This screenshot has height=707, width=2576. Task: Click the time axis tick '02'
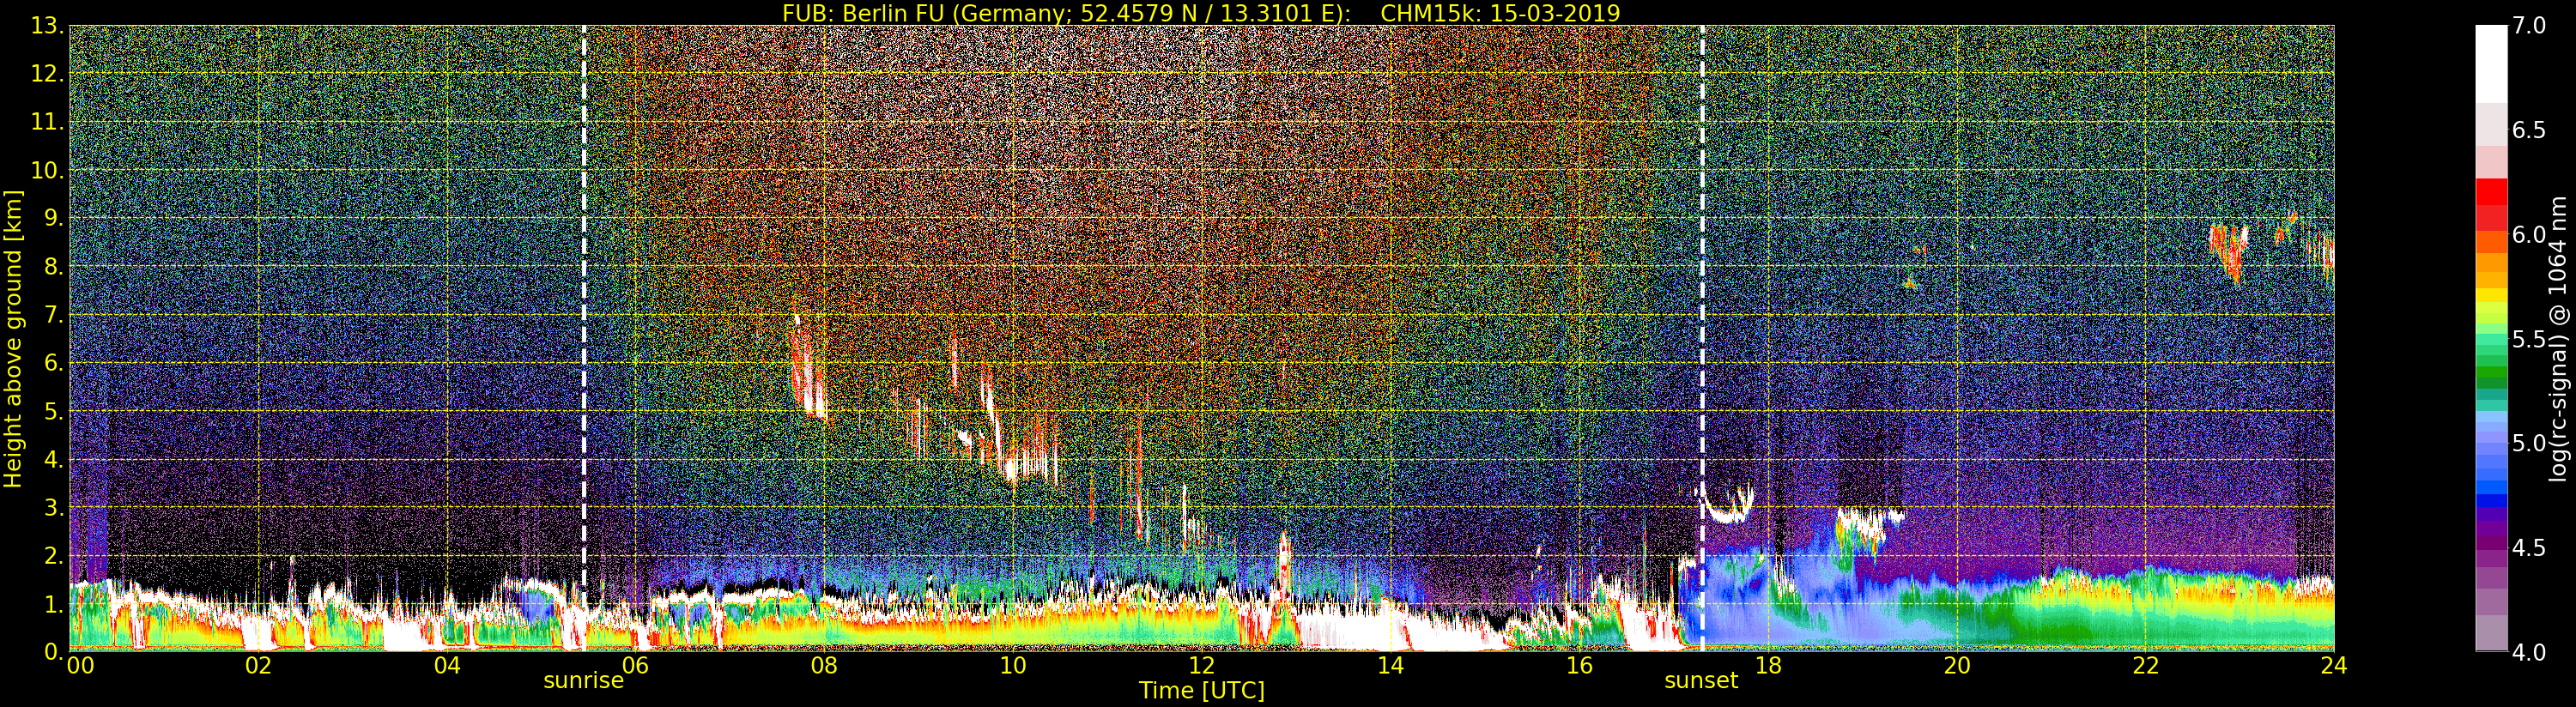pos(258,665)
